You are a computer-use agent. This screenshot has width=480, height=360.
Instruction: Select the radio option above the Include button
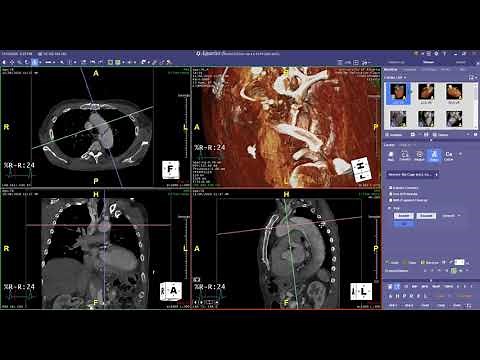pyautogui.click(x=390, y=208)
